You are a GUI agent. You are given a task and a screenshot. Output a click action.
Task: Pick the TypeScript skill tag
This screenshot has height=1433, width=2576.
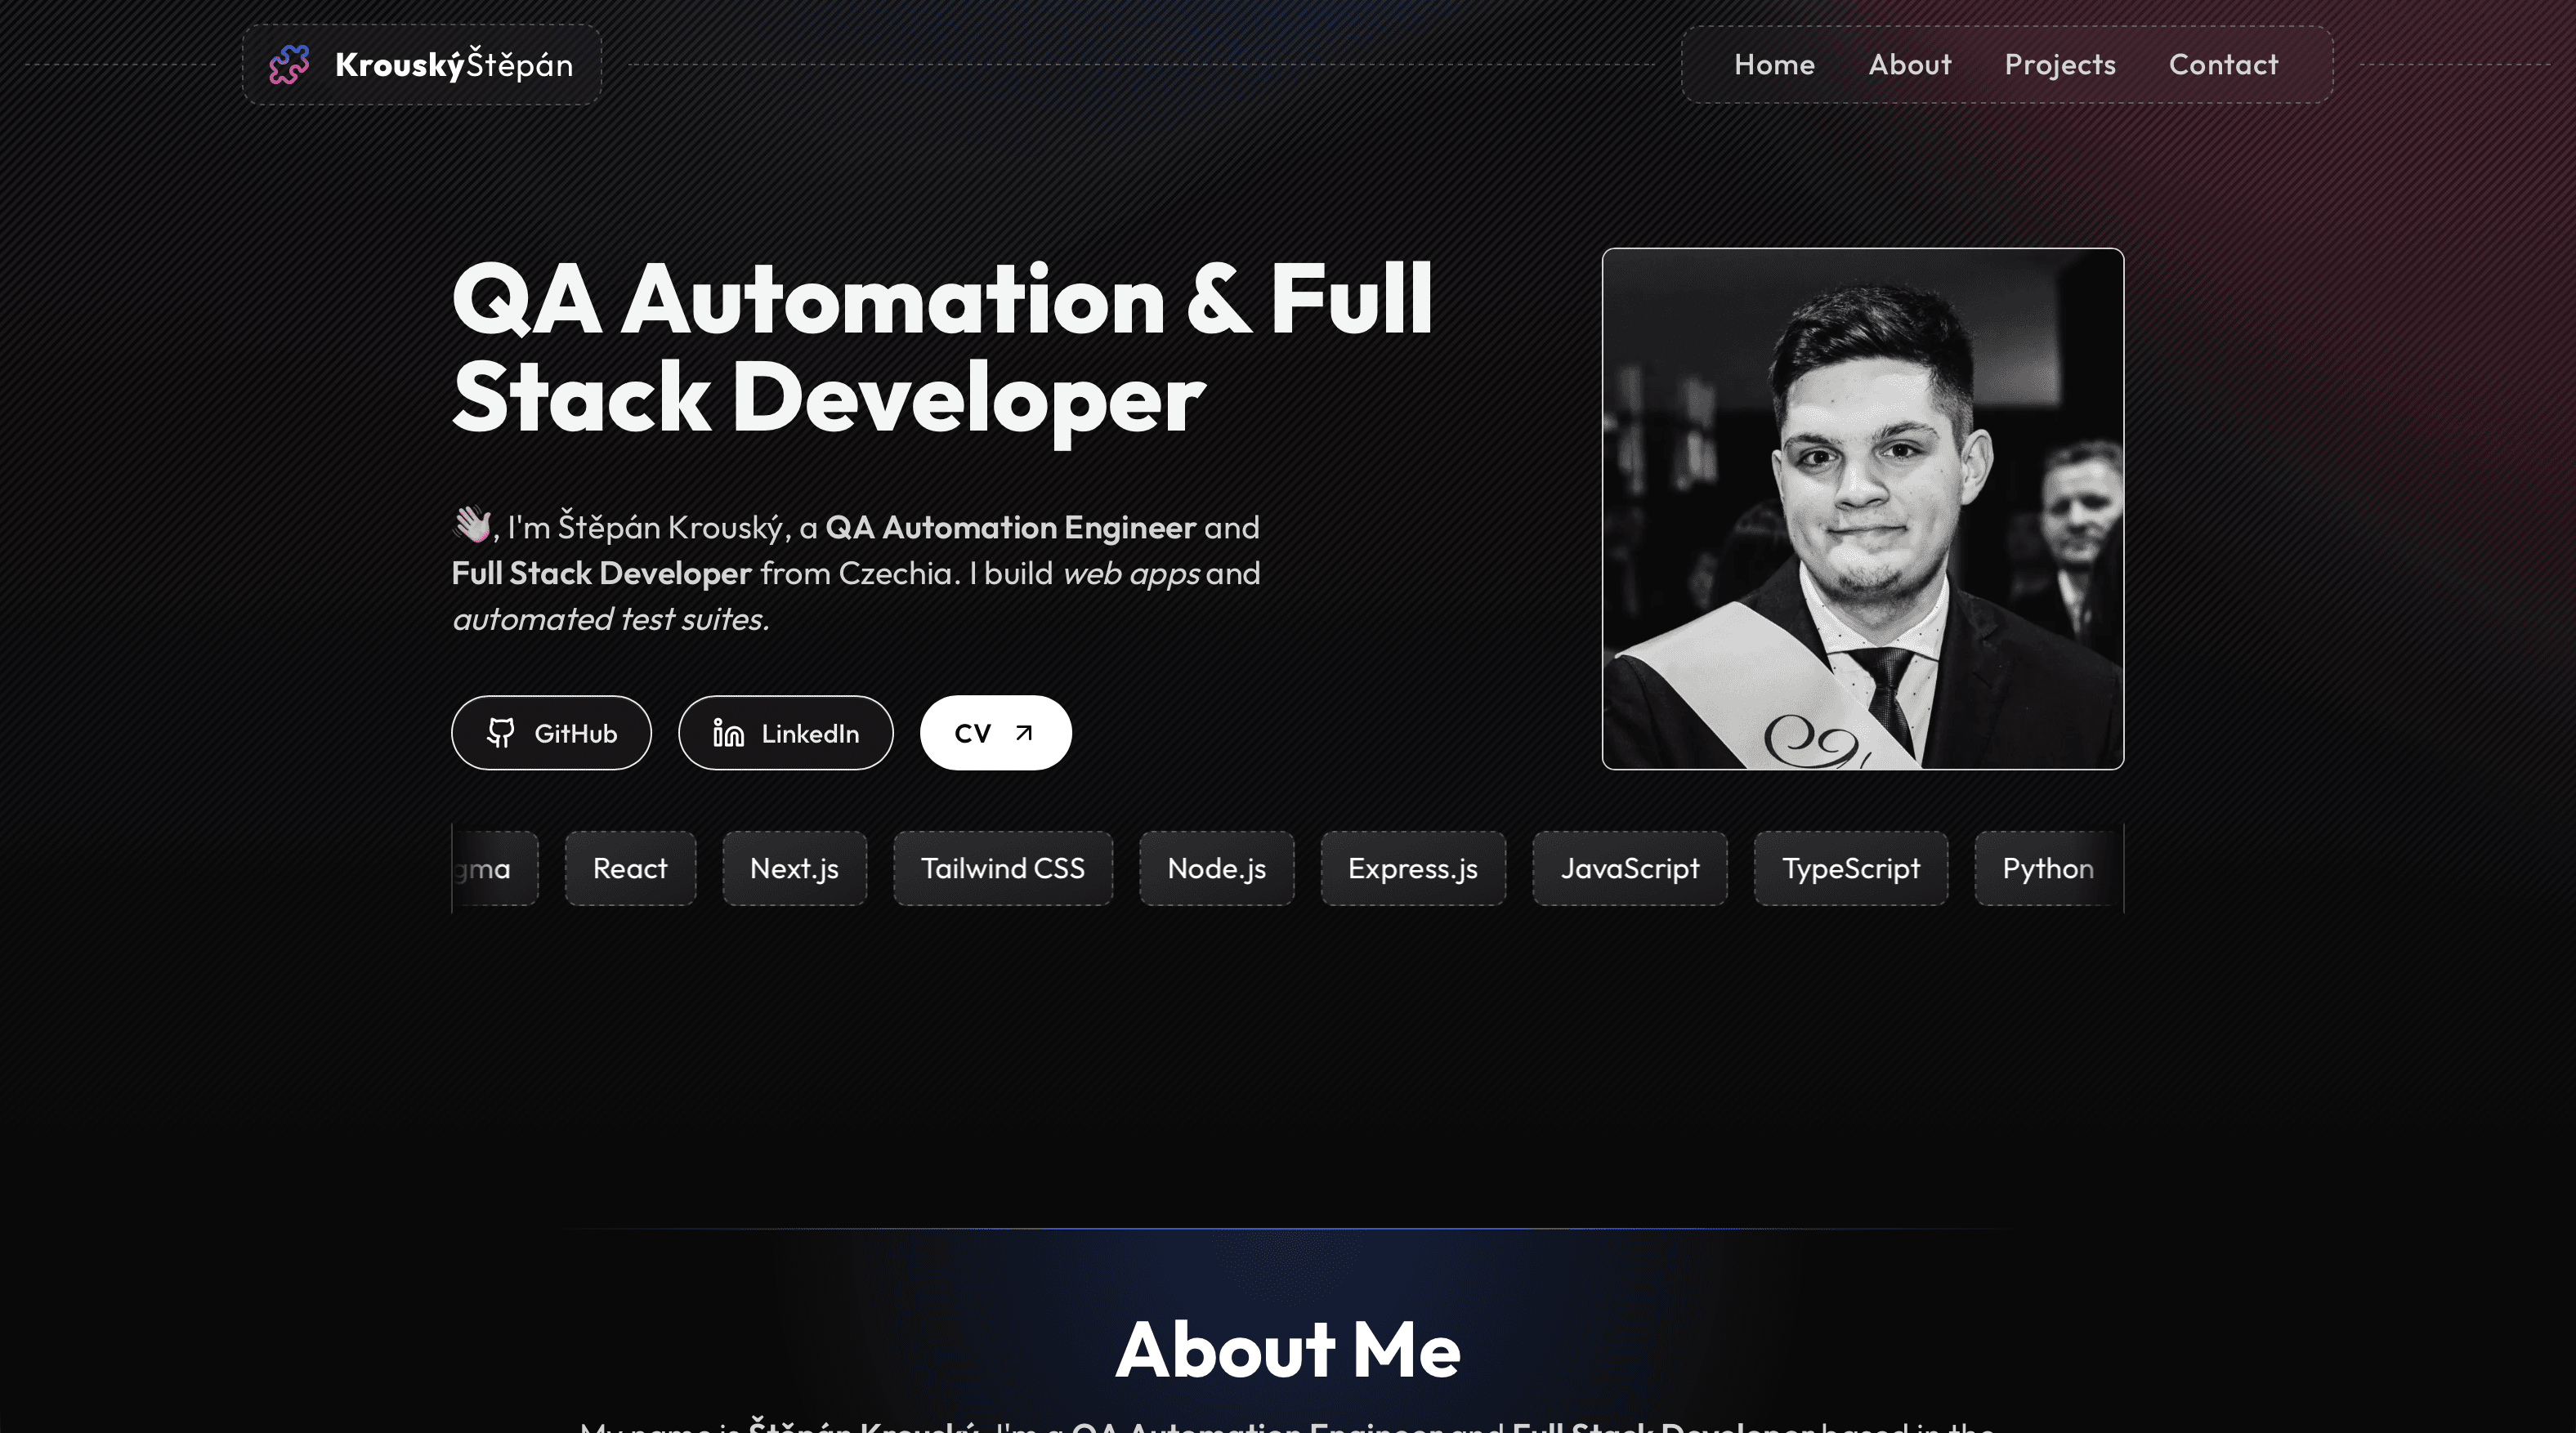pos(1850,868)
